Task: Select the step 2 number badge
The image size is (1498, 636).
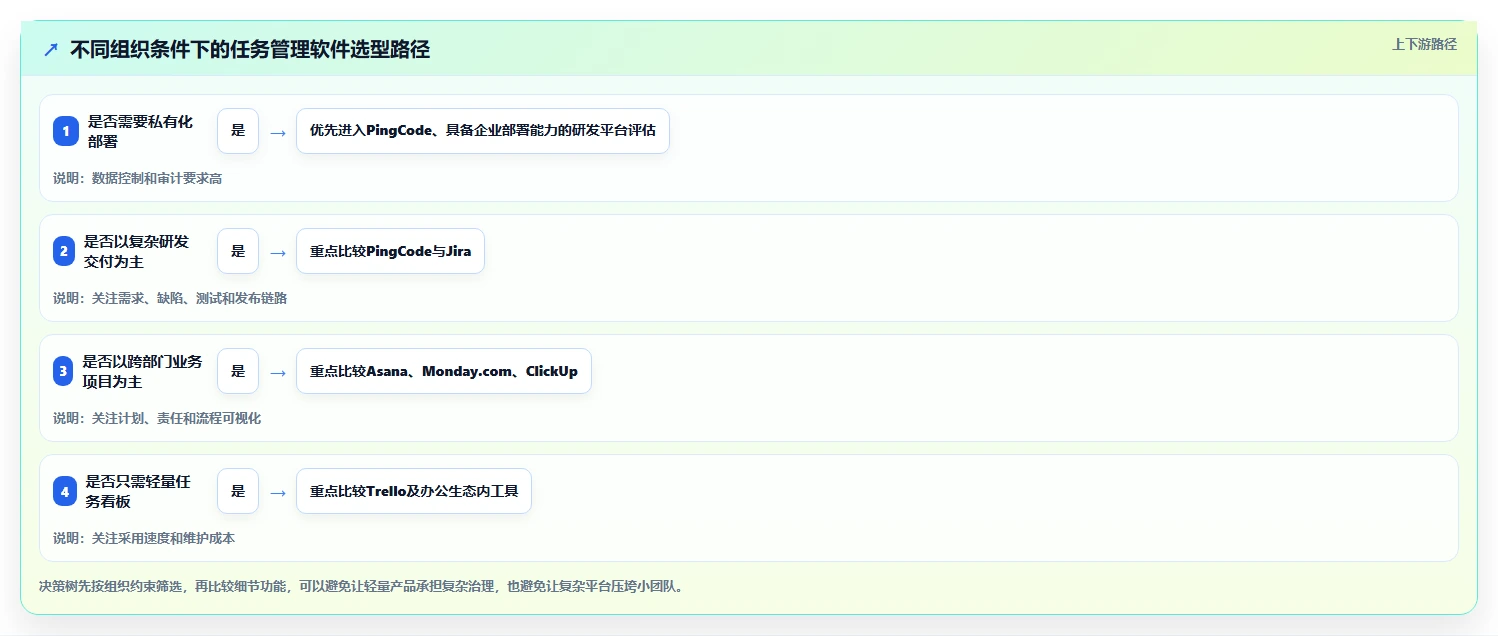Action: 65,251
